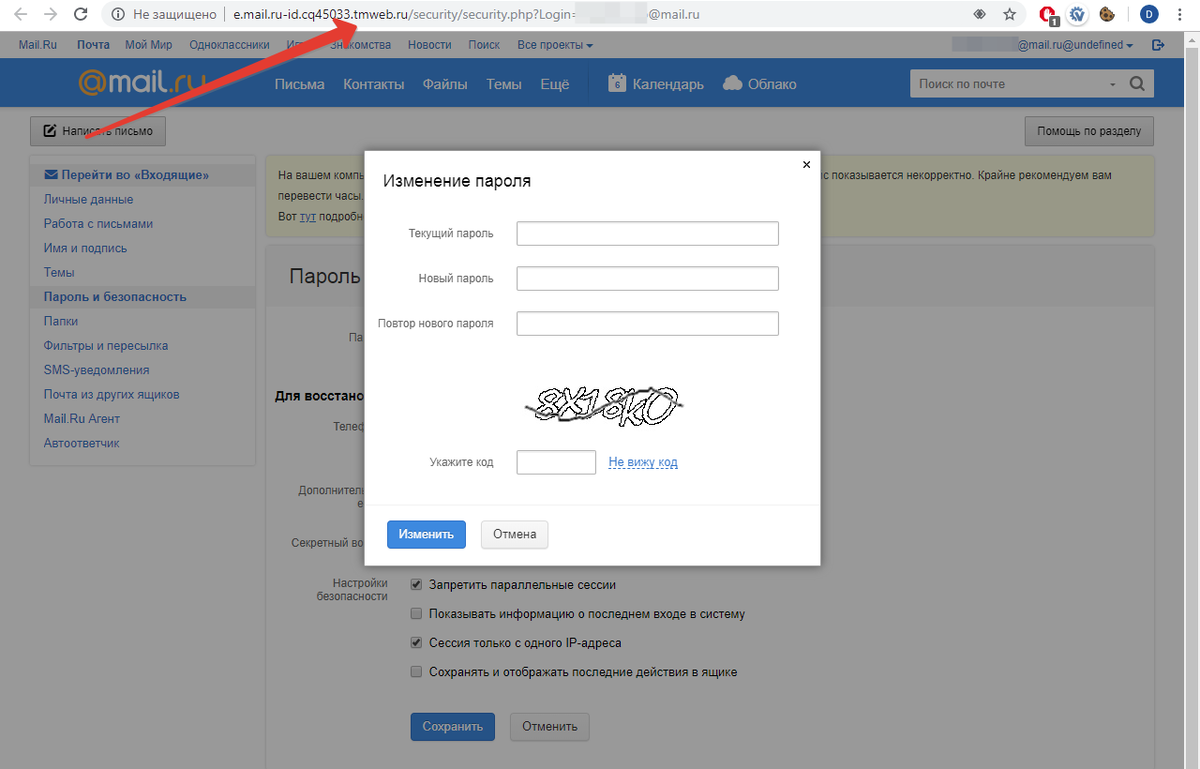Open 'Темы' in the settings sidebar
Image resolution: width=1200 pixels, height=769 pixels.
tap(59, 272)
